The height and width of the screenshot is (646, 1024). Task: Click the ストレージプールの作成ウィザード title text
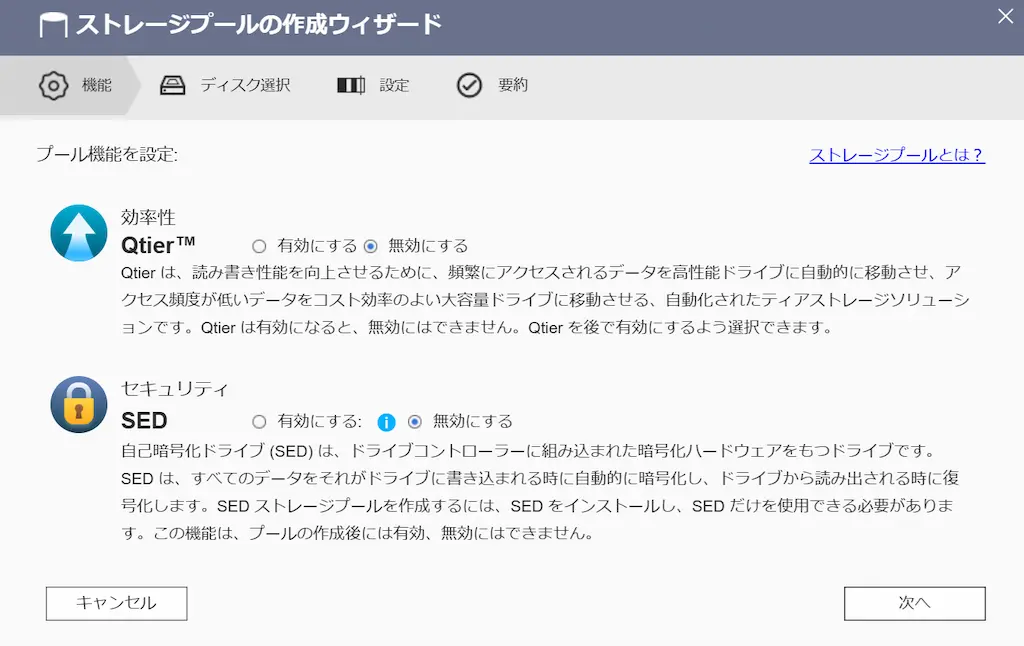[259, 25]
